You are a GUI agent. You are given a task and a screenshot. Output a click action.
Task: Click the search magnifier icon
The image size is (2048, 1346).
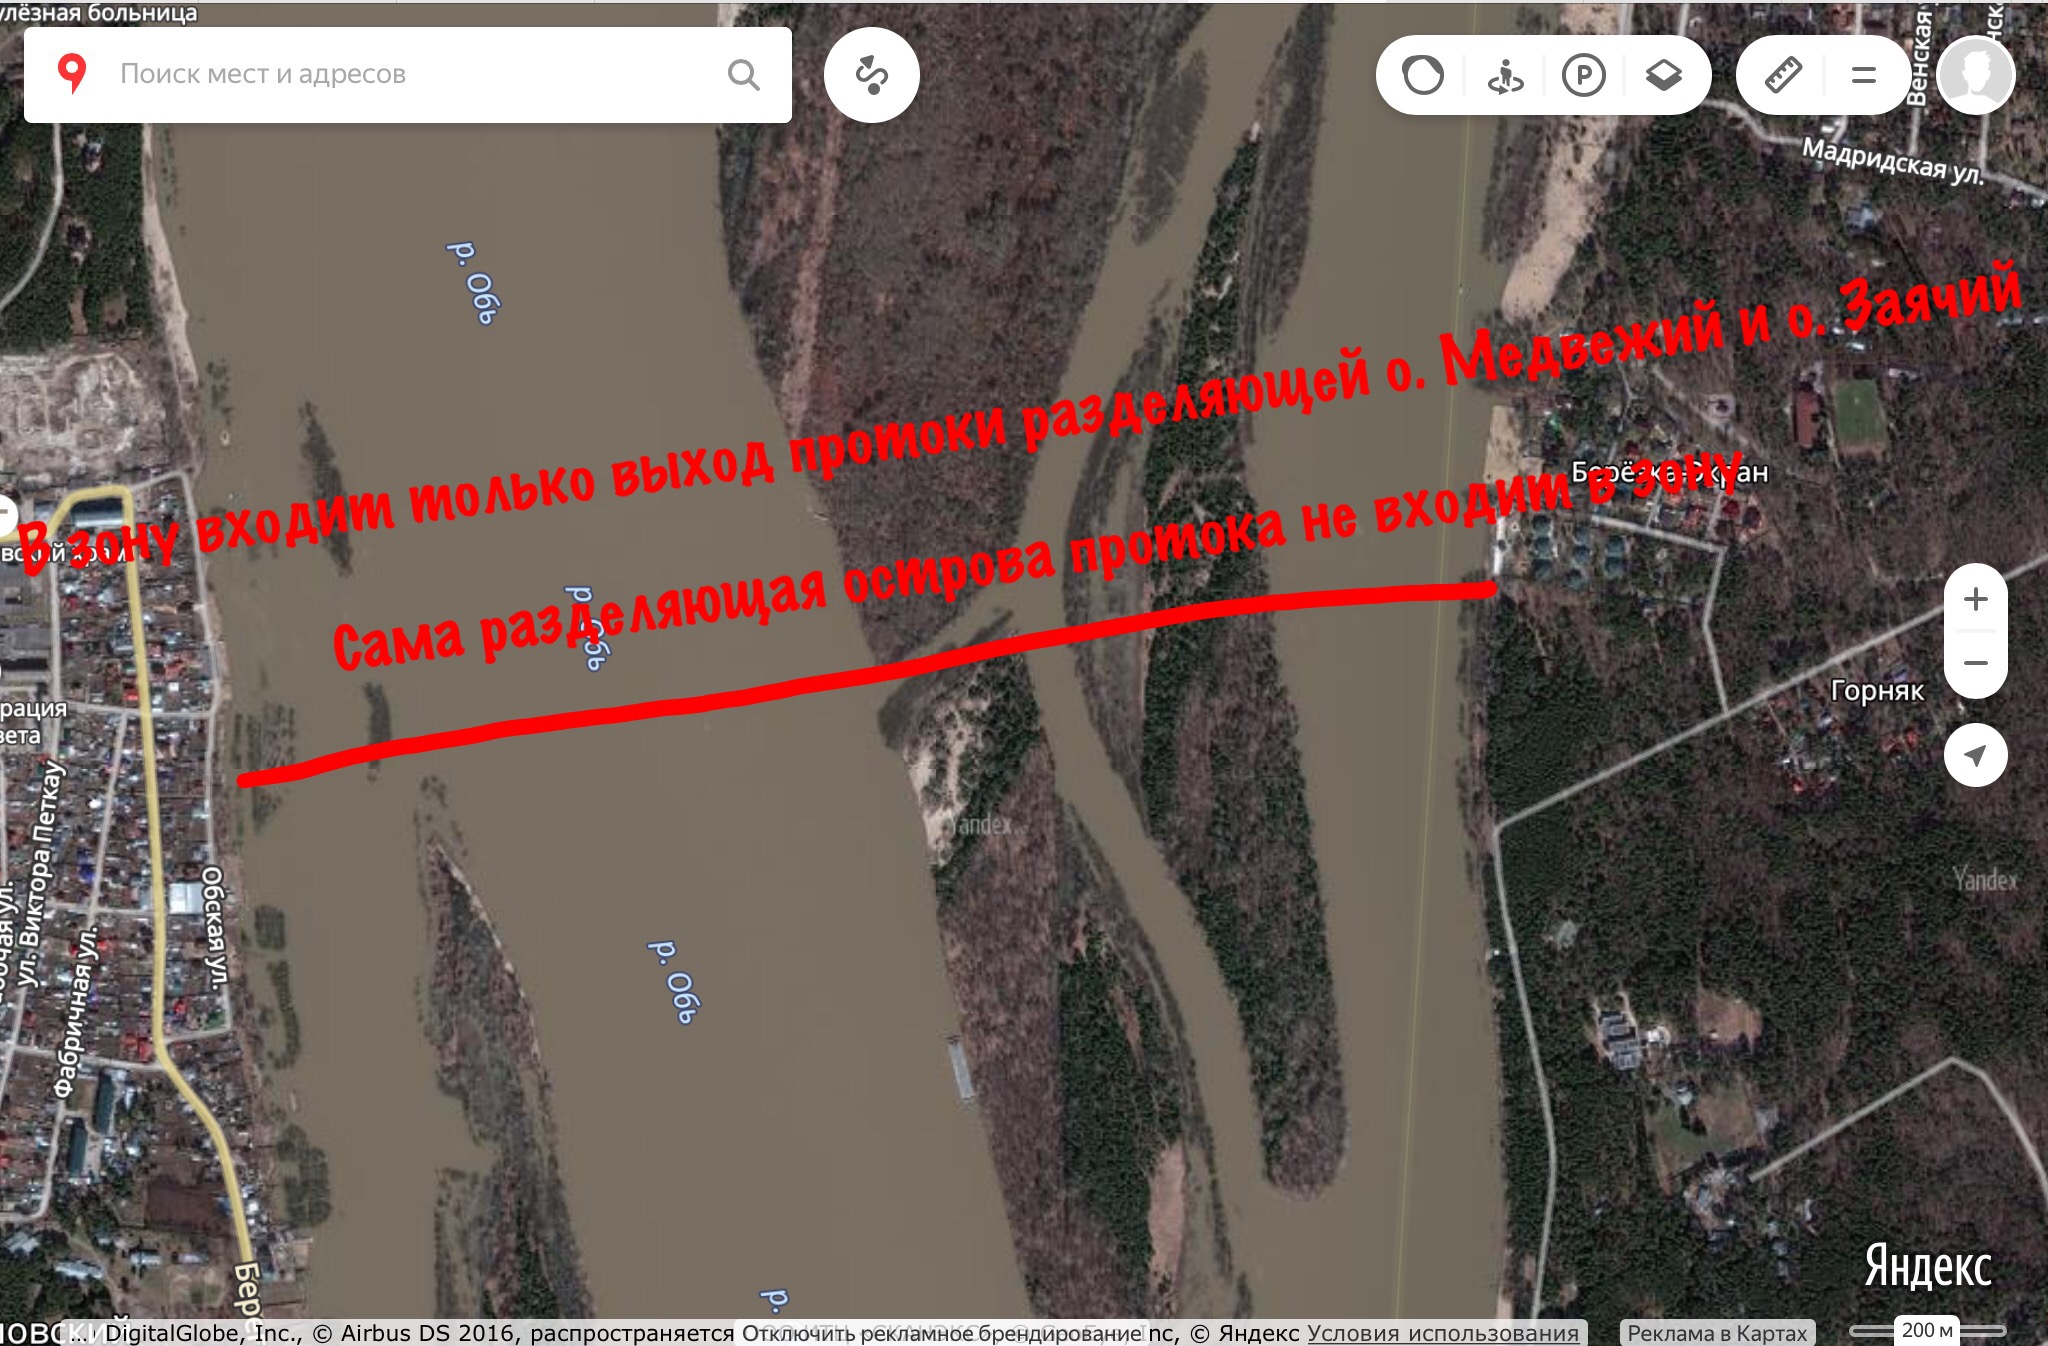[743, 75]
